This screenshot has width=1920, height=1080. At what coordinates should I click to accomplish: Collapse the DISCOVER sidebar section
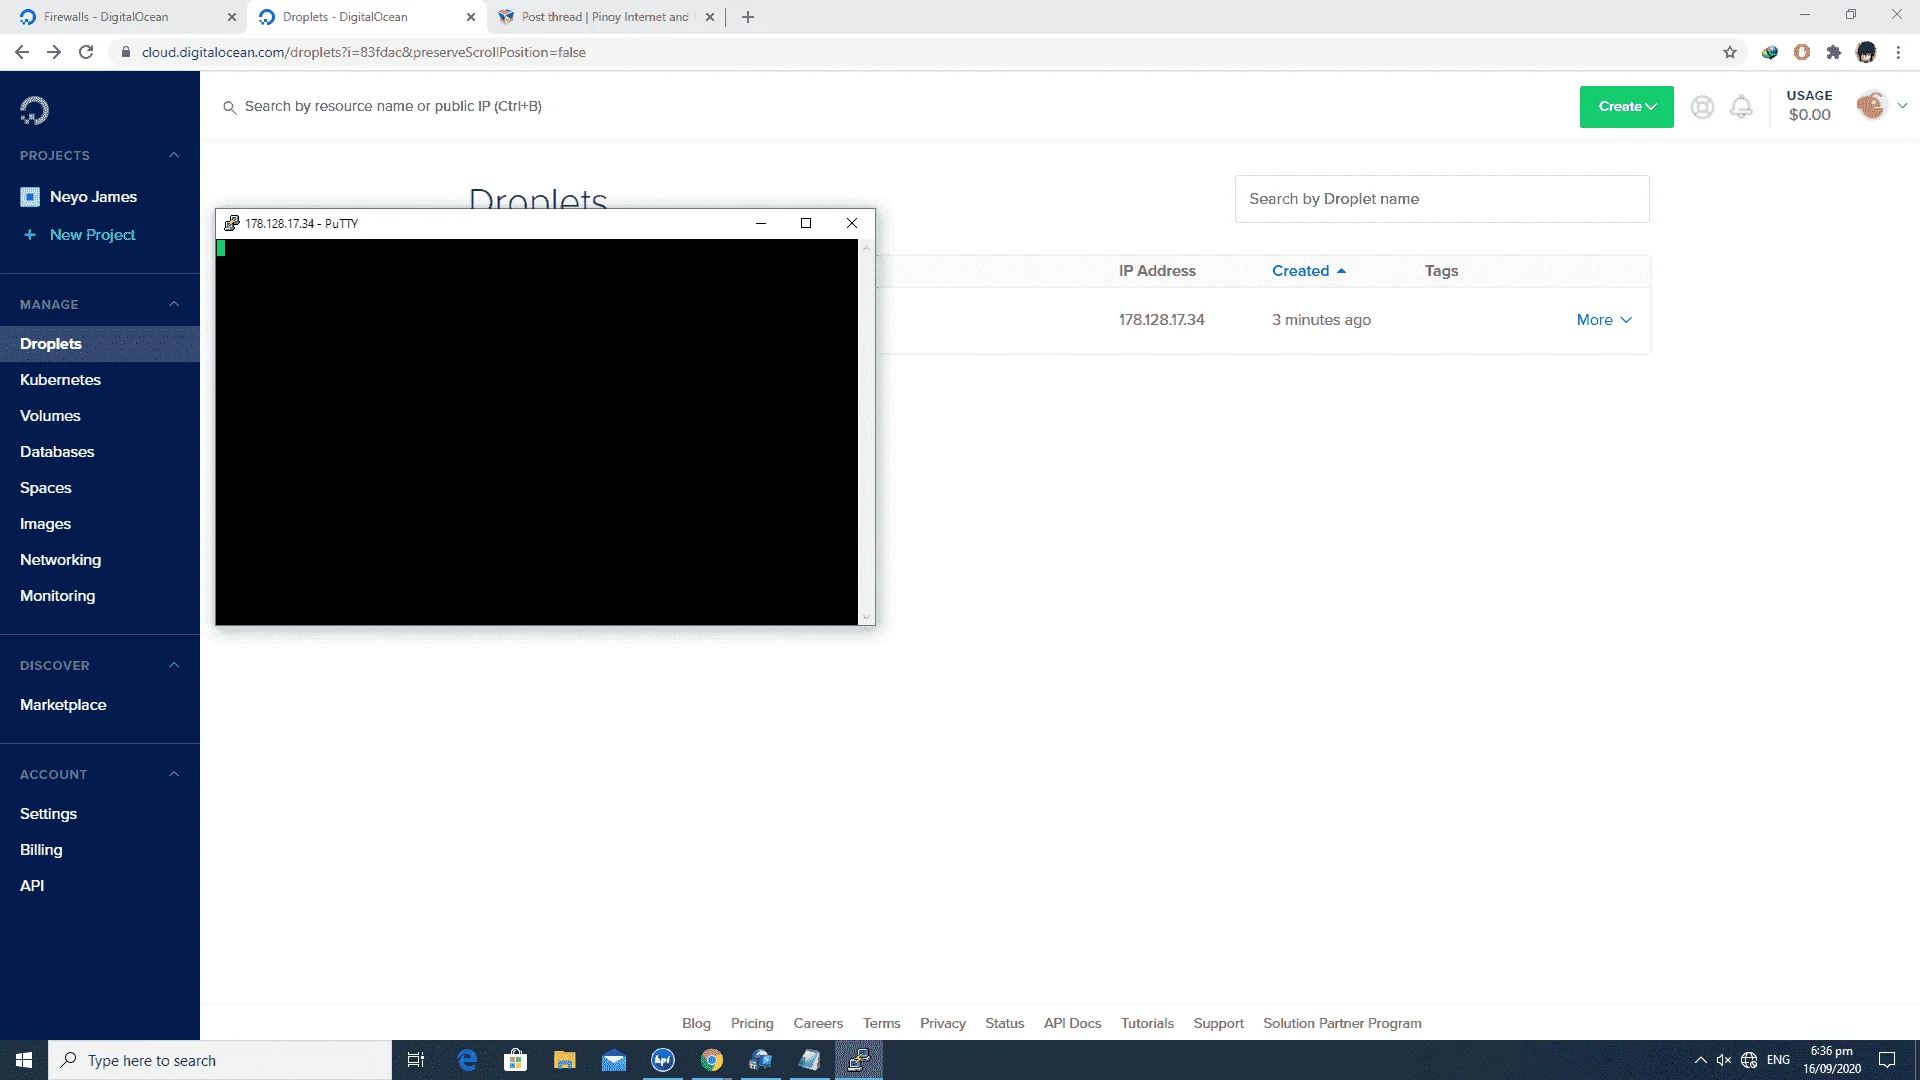[x=174, y=665]
